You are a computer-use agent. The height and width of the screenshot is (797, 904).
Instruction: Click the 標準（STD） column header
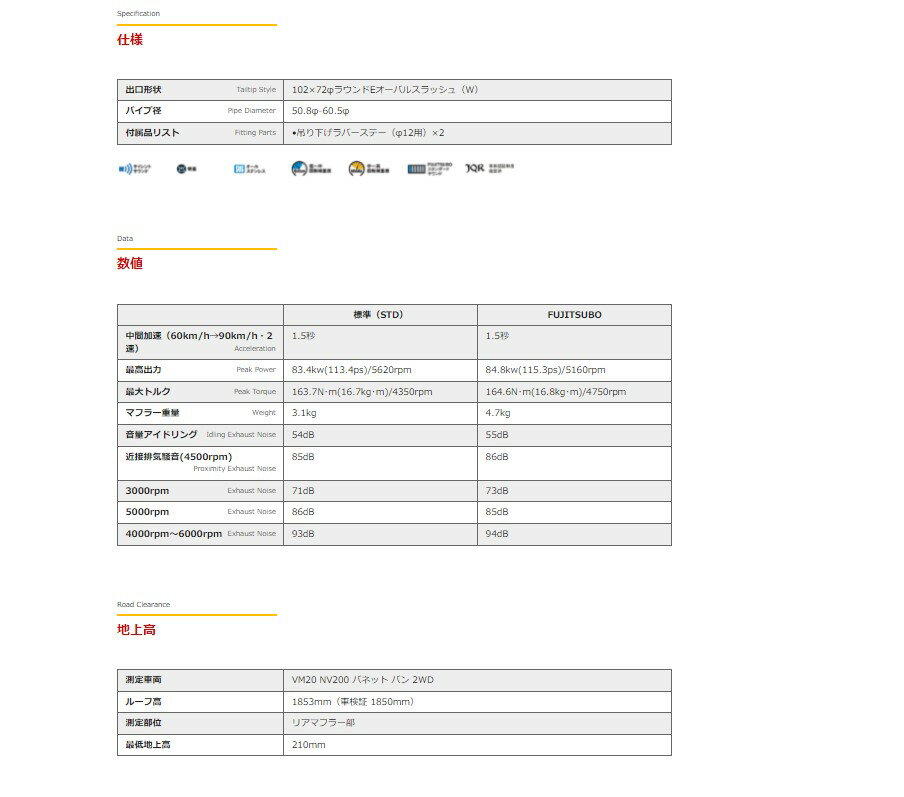click(380, 315)
